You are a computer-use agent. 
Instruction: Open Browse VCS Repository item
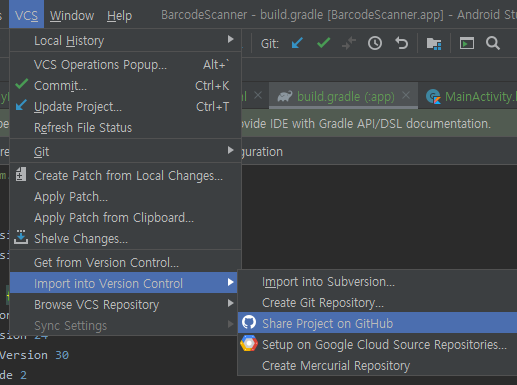[123, 304]
